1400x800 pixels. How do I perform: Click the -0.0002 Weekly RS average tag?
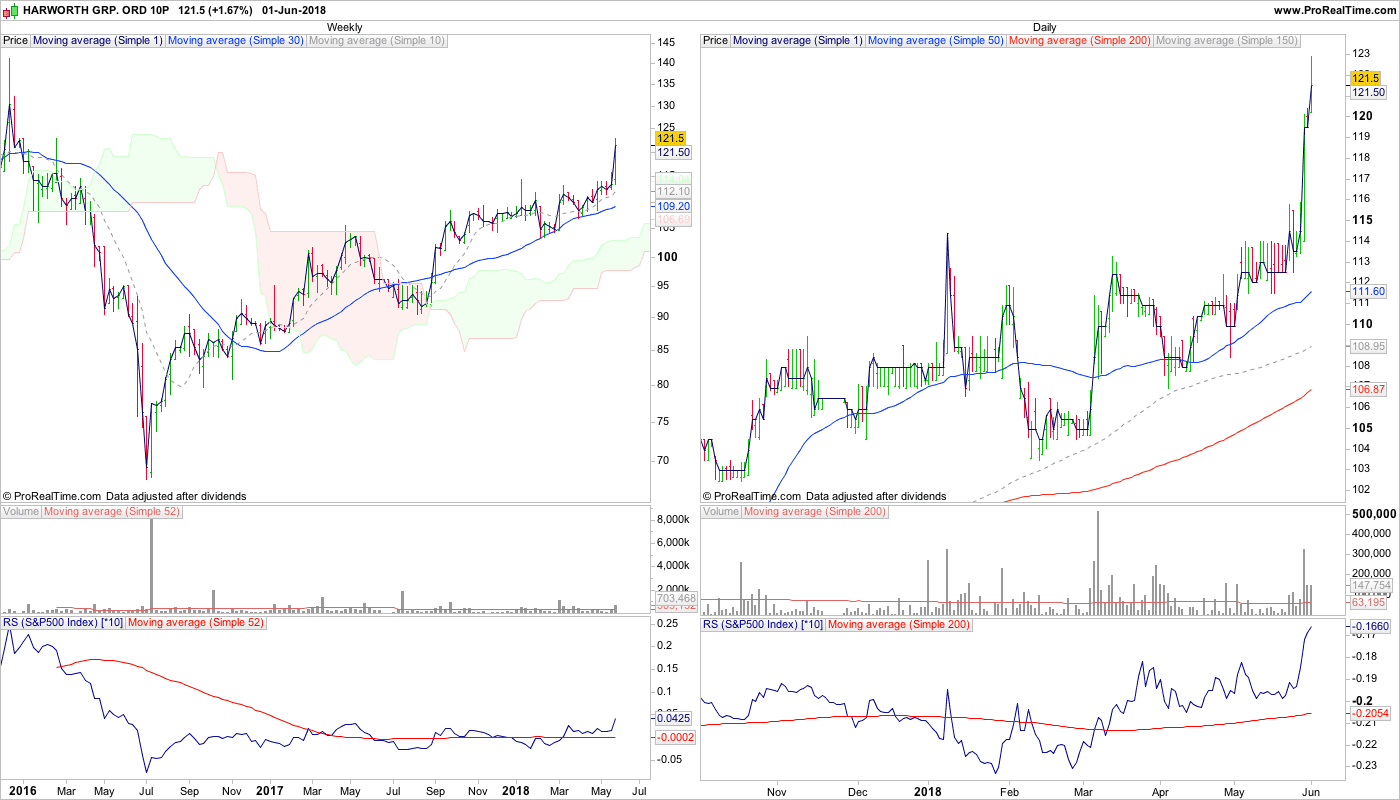pyautogui.click(x=674, y=737)
